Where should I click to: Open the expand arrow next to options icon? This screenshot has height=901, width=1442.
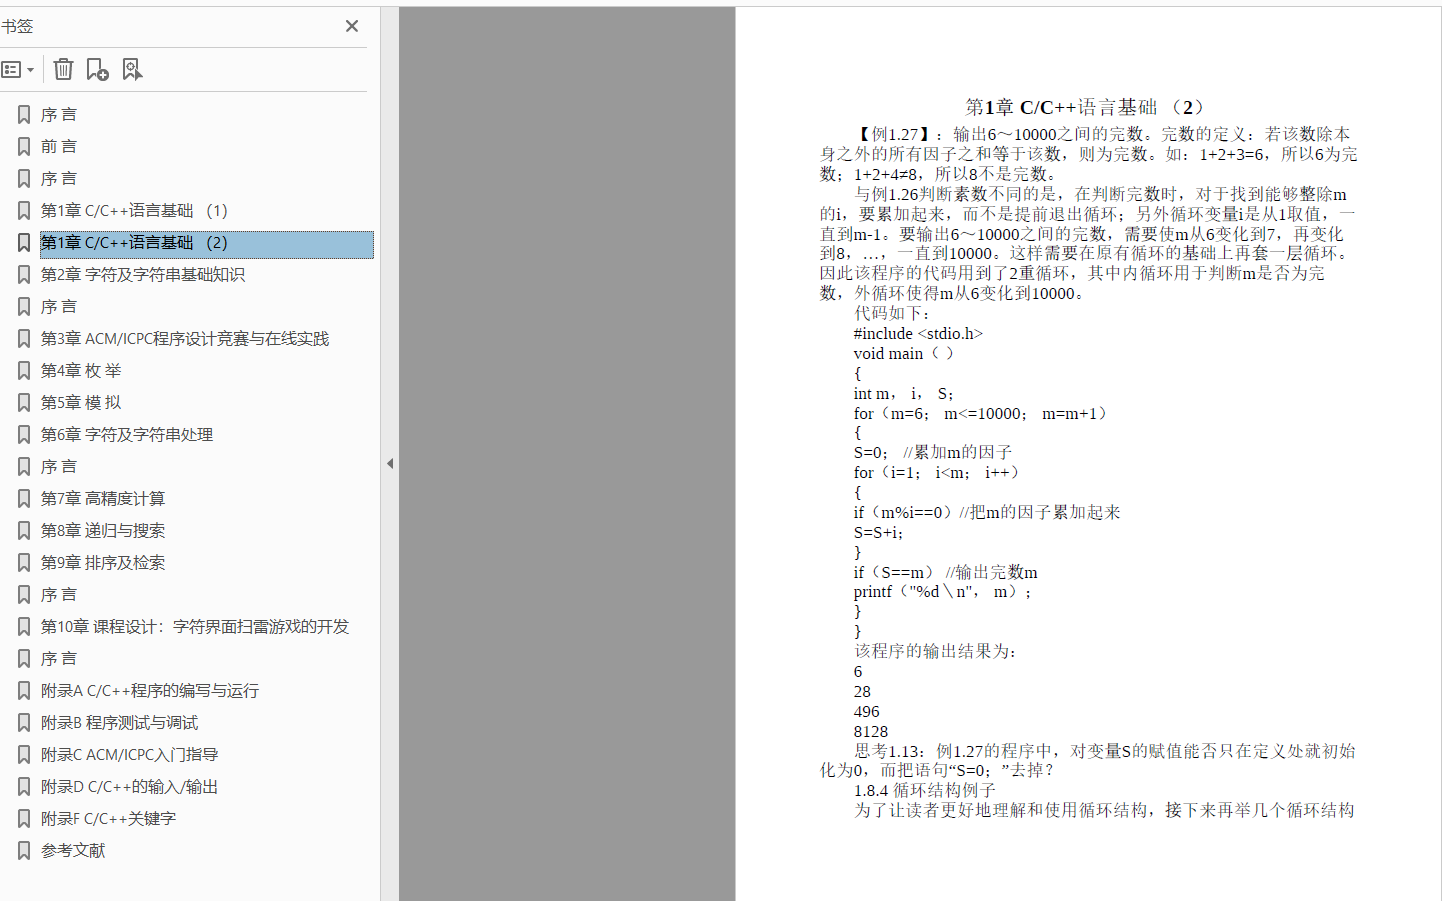pyautogui.click(x=28, y=68)
